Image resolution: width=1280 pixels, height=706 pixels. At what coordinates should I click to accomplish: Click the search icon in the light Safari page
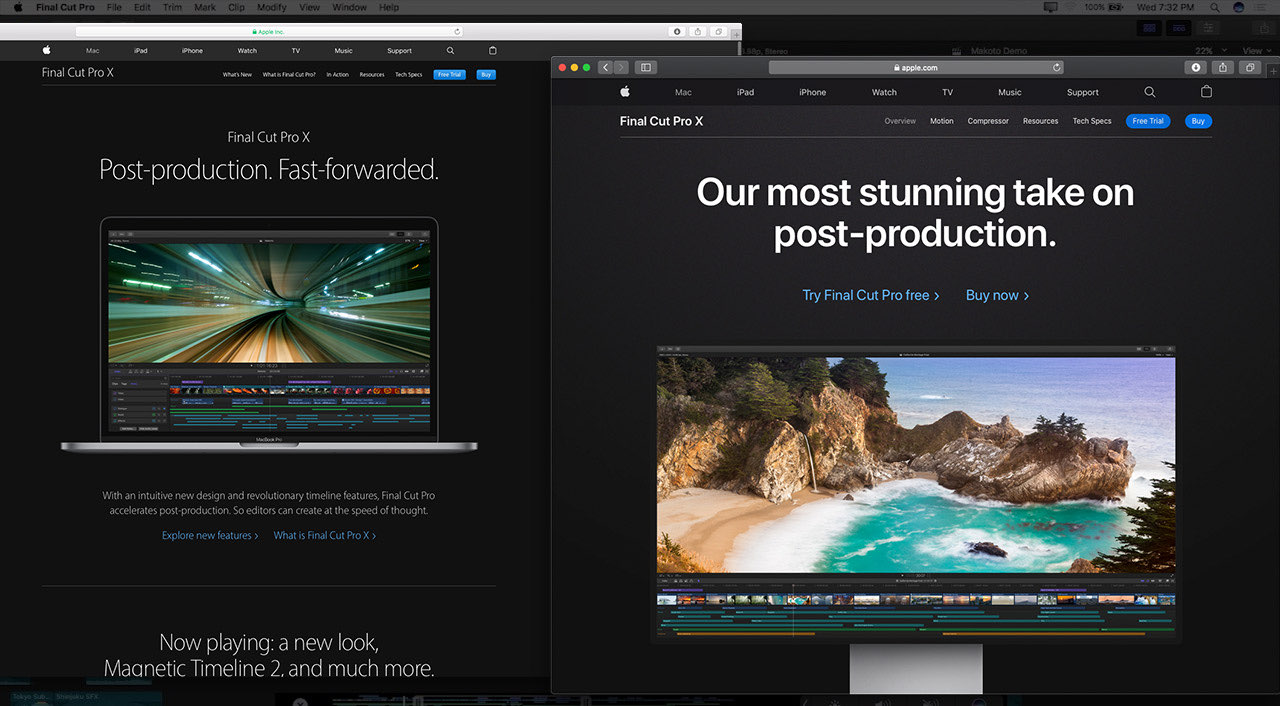451,50
